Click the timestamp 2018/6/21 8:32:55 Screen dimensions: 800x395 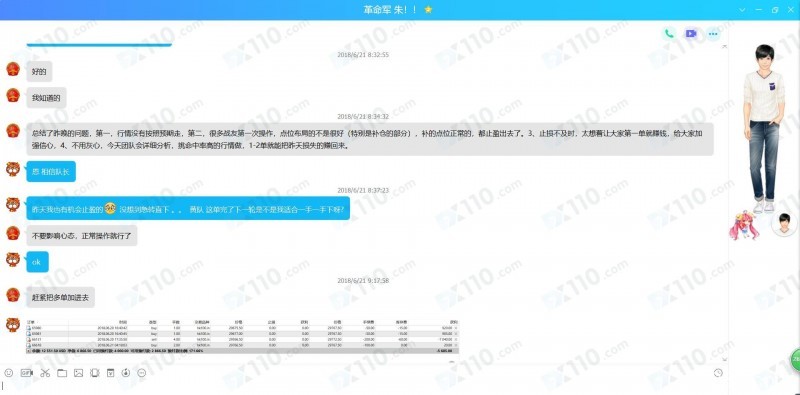point(363,55)
